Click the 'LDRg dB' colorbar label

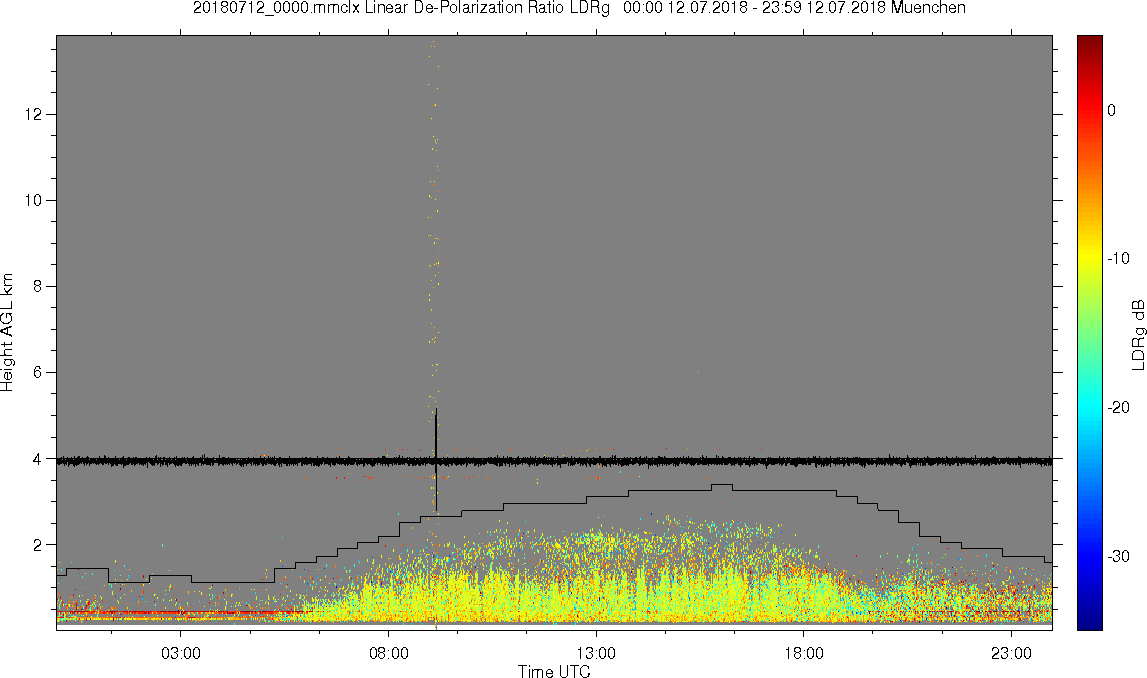click(1137, 334)
